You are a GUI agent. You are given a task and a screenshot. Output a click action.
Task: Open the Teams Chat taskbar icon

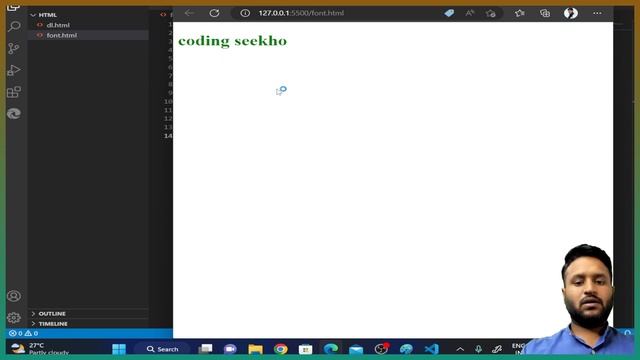click(230, 349)
